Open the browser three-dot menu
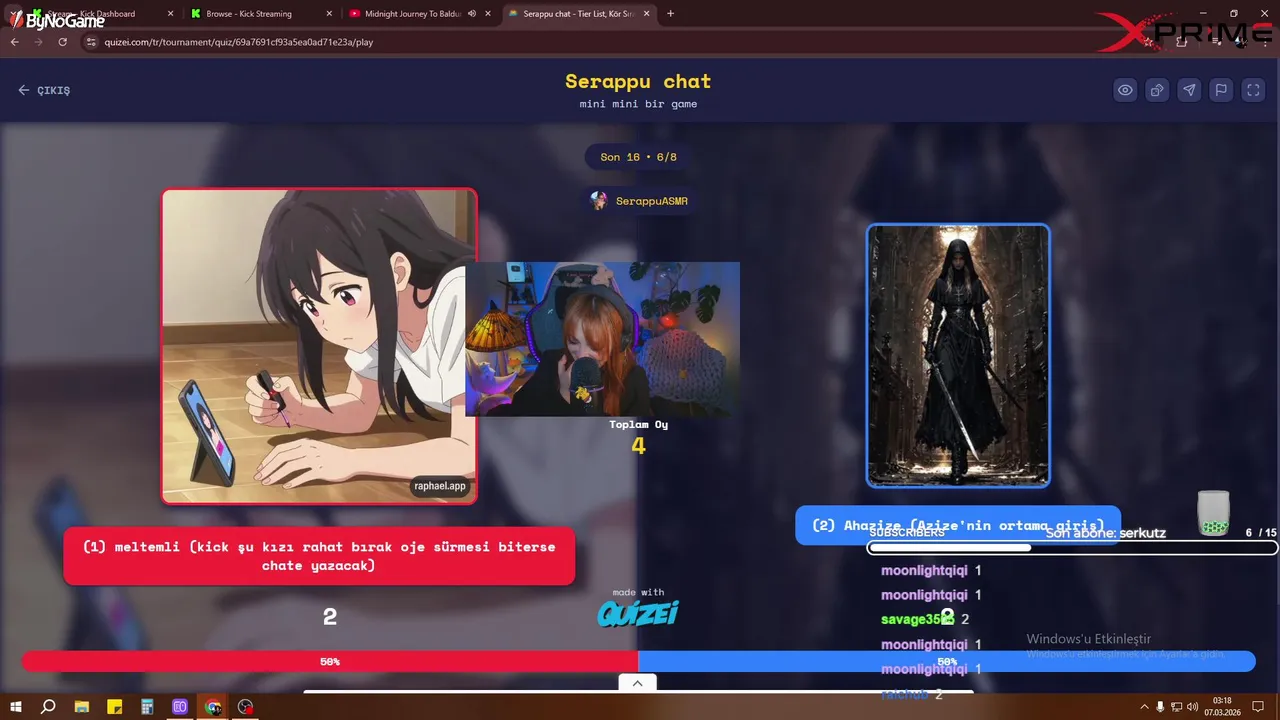 [x=1263, y=42]
